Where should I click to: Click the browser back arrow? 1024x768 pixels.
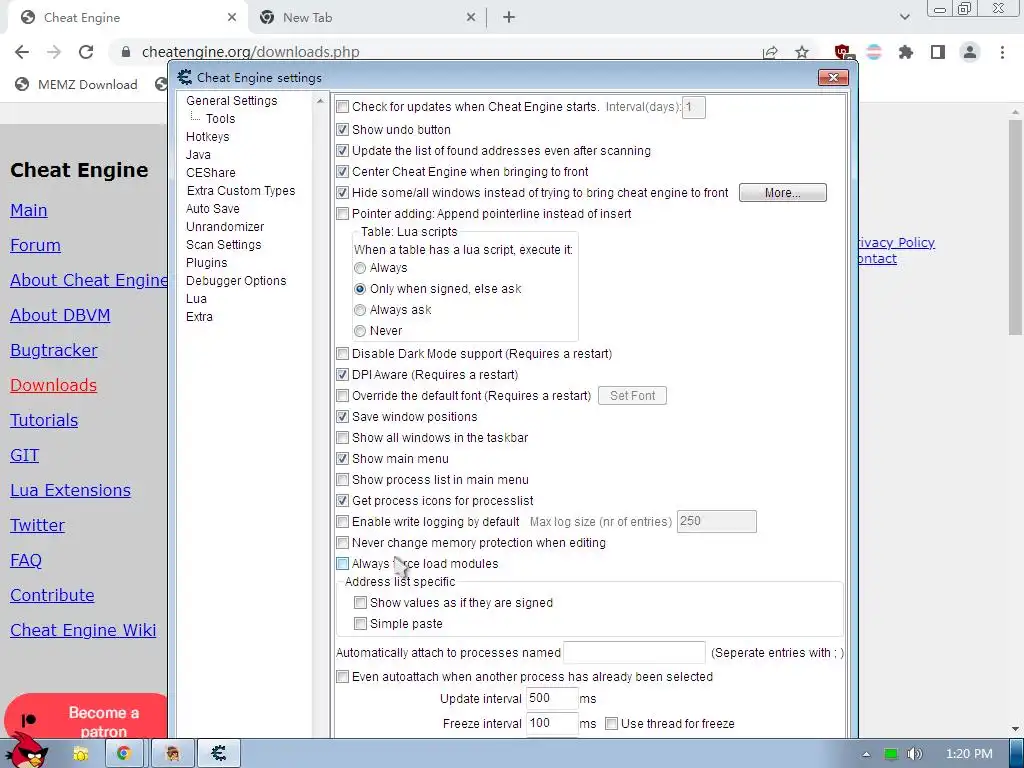tap(22, 52)
